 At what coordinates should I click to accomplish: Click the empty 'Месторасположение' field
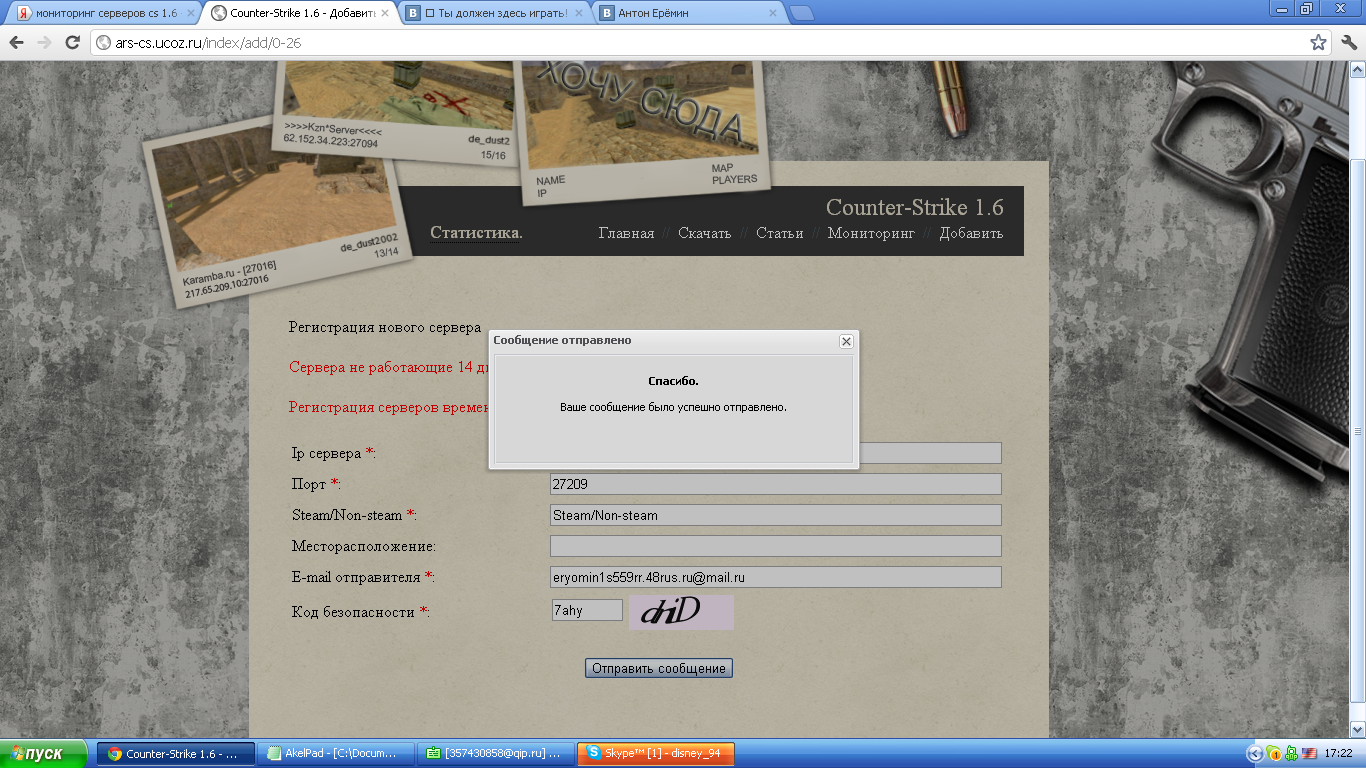pos(776,546)
